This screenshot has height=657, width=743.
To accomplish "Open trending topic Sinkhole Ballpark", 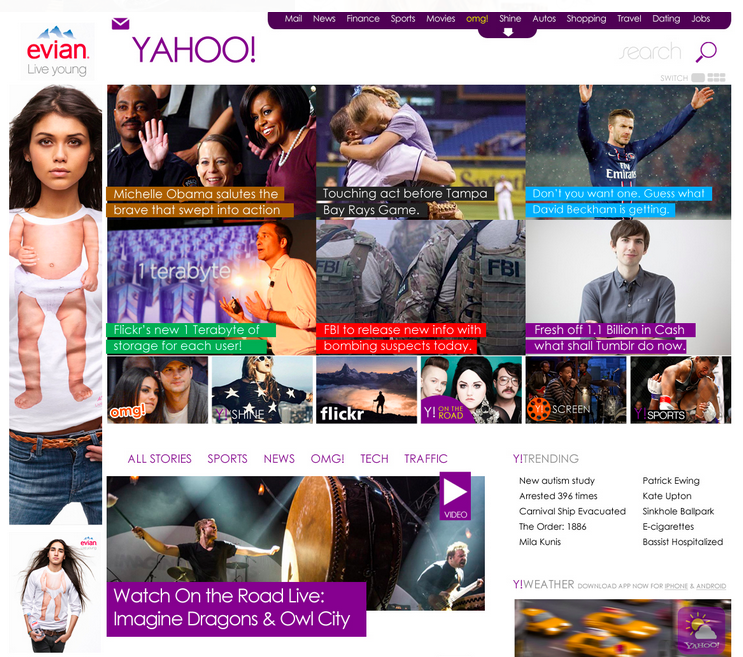I will coord(678,511).
